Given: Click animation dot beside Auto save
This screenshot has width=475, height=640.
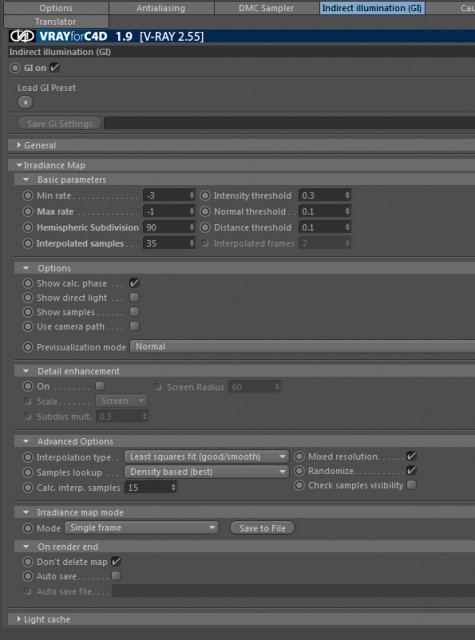Looking at the screenshot, I should point(27,576).
